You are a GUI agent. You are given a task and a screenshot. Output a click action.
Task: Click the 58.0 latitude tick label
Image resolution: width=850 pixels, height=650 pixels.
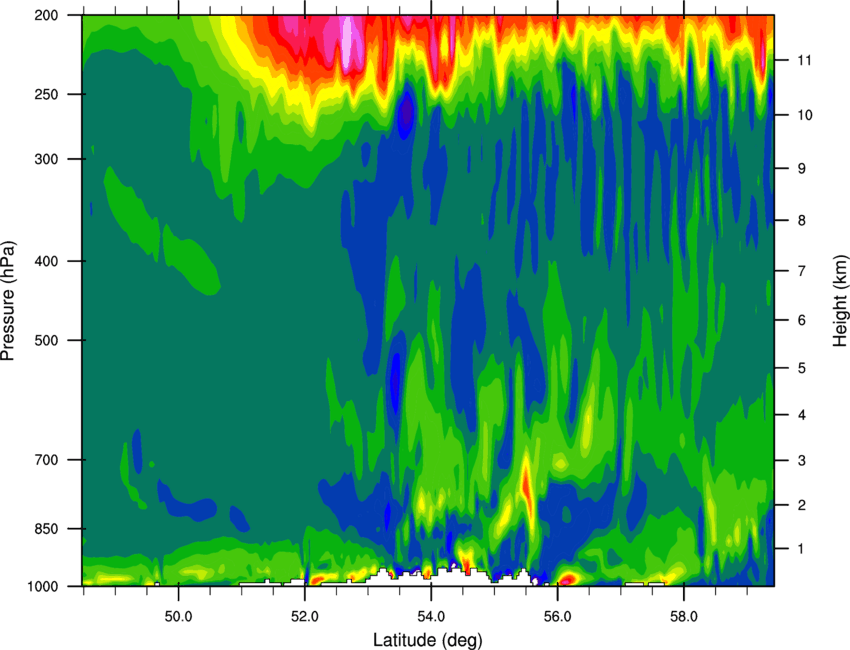pos(684,617)
